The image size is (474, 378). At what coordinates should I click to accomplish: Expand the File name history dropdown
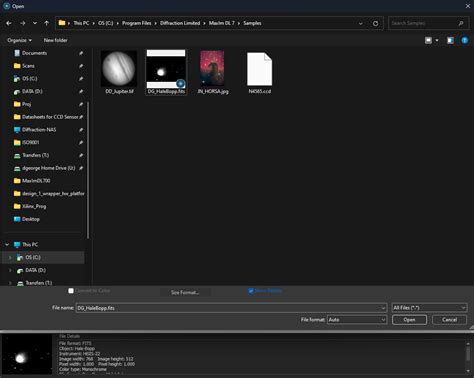coord(383,308)
